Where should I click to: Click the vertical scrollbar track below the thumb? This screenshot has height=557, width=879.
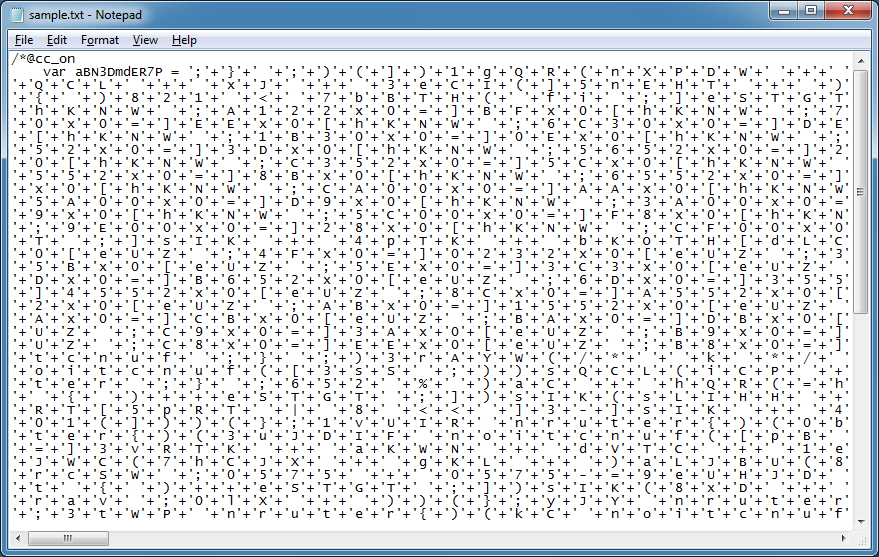861,420
